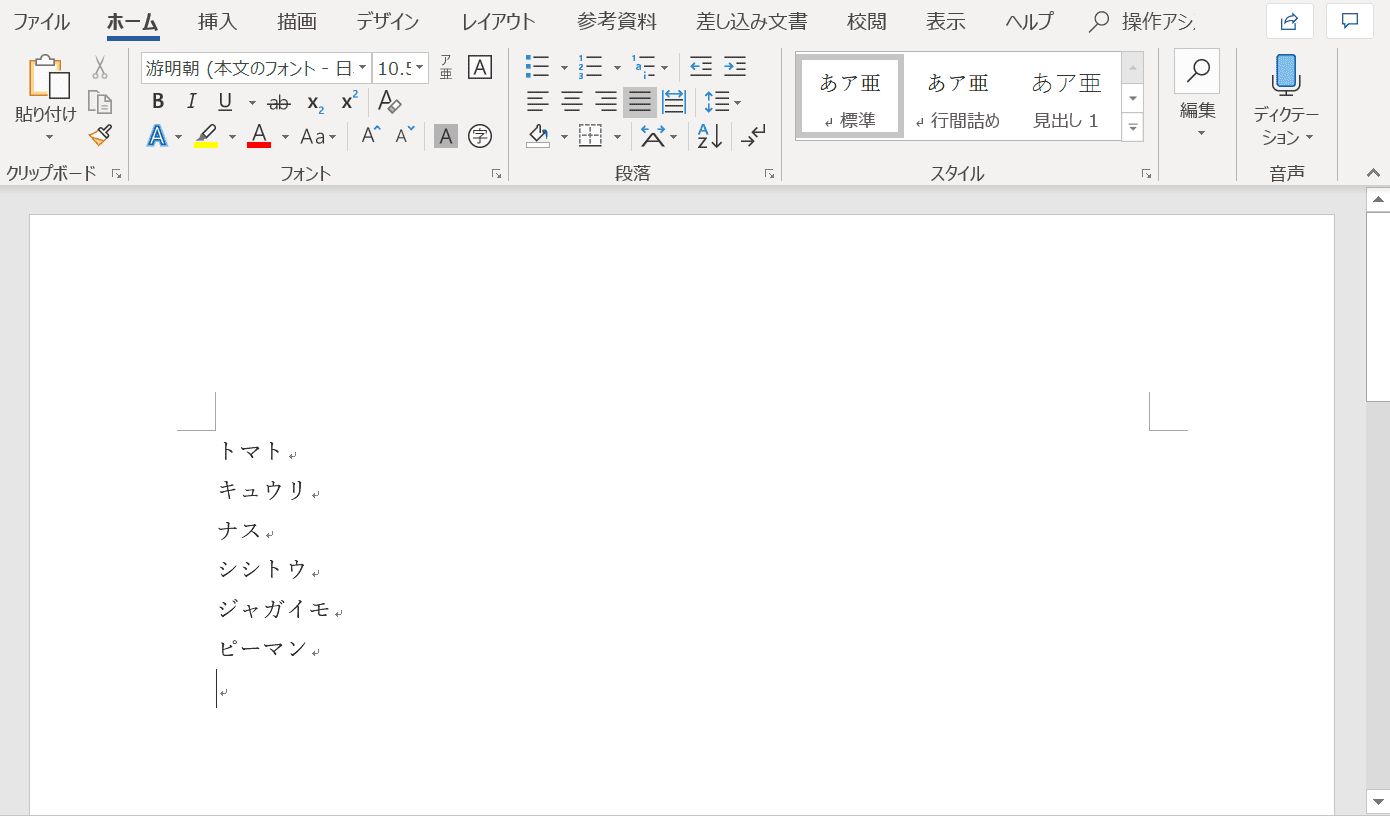Toggle justify alignment
The width and height of the screenshot is (1390, 816).
coord(640,102)
